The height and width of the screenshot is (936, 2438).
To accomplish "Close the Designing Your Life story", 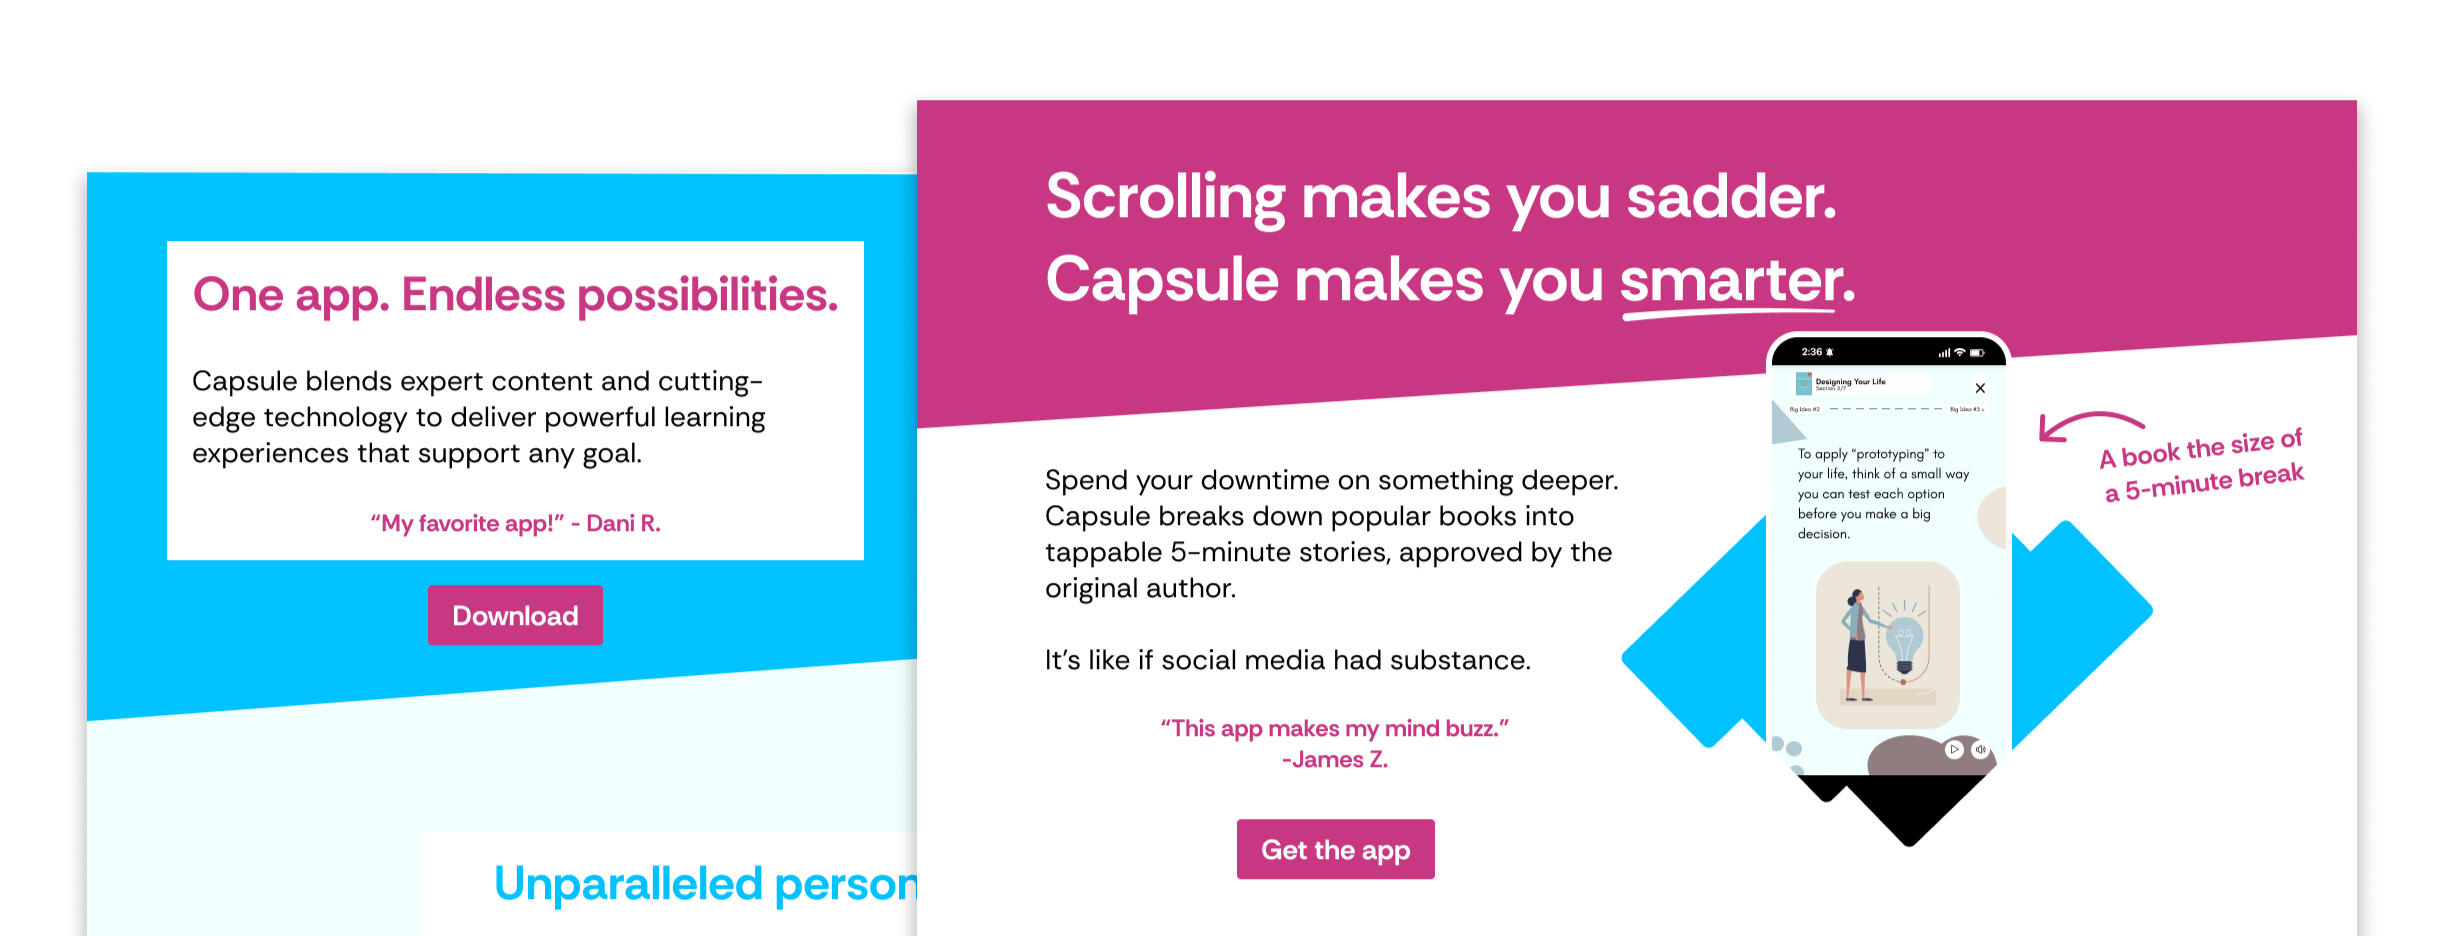I will pos(1980,388).
